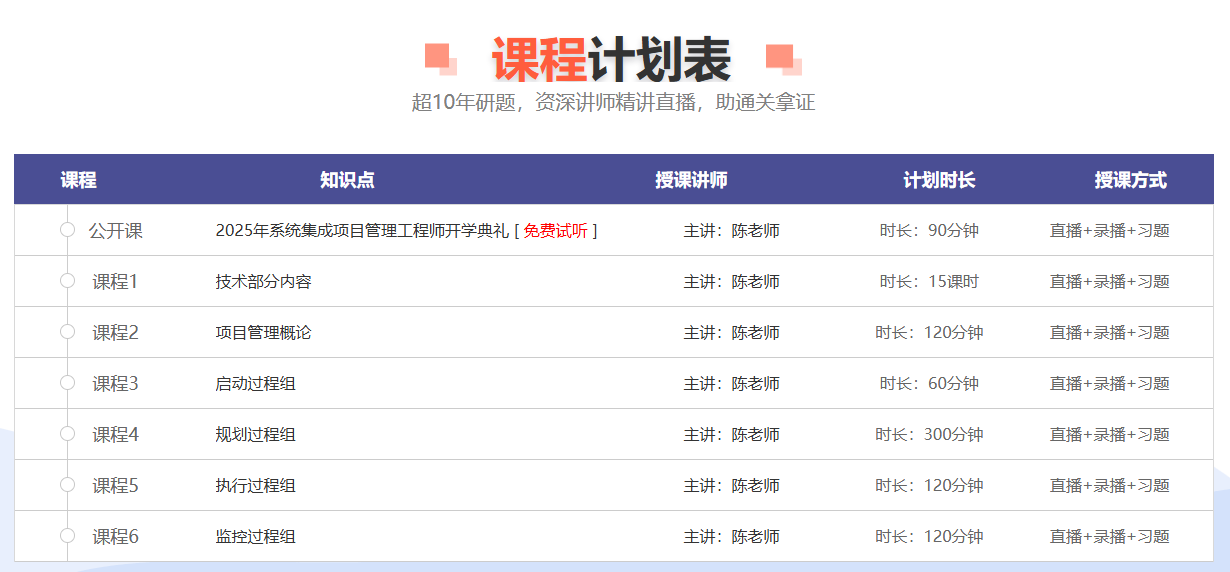The image size is (1230, 572).
Task: Select the 课程知识点 column header 知识点
Action: coord(347,180)
